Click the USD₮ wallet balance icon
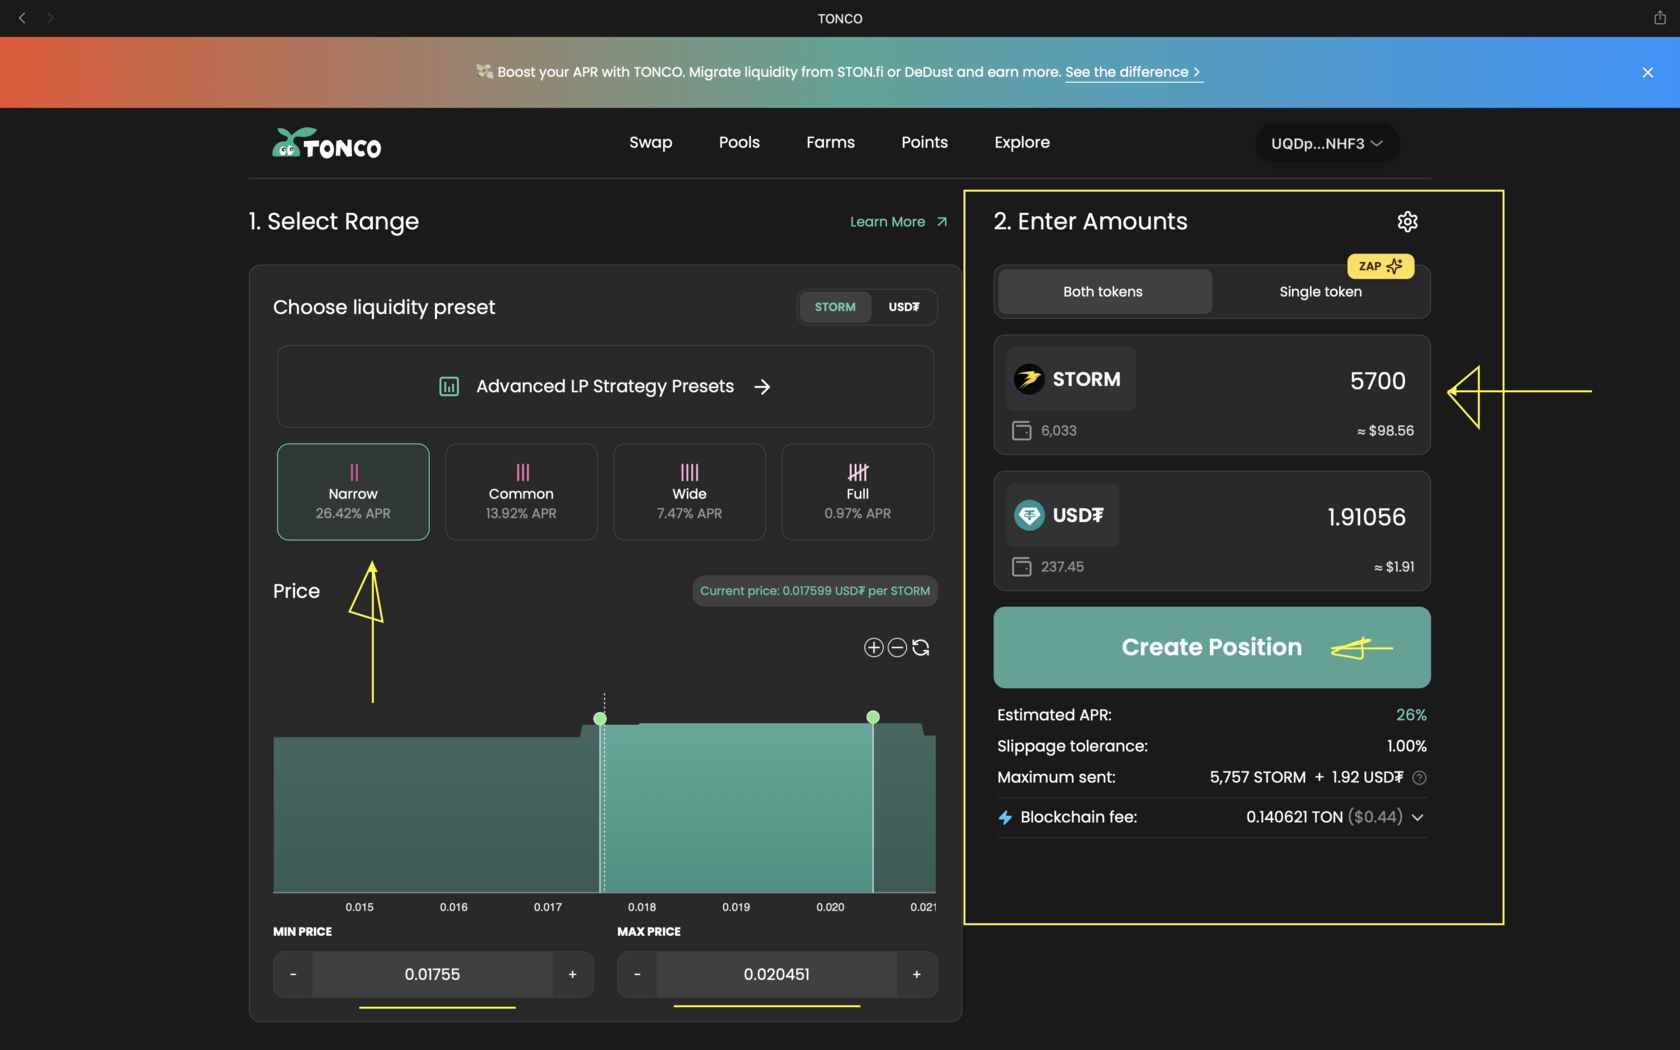1680x1050 pixels. click(1021, 567)
